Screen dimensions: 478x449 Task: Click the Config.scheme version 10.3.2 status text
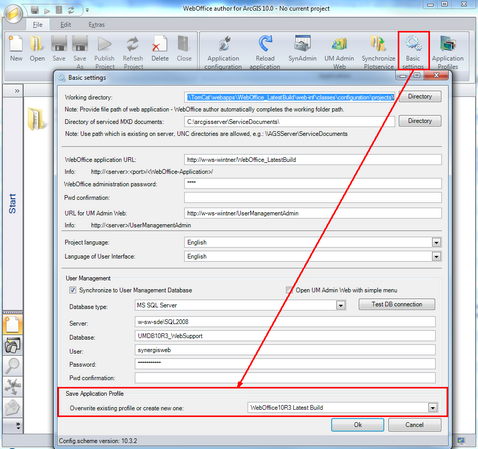(98, 441)
